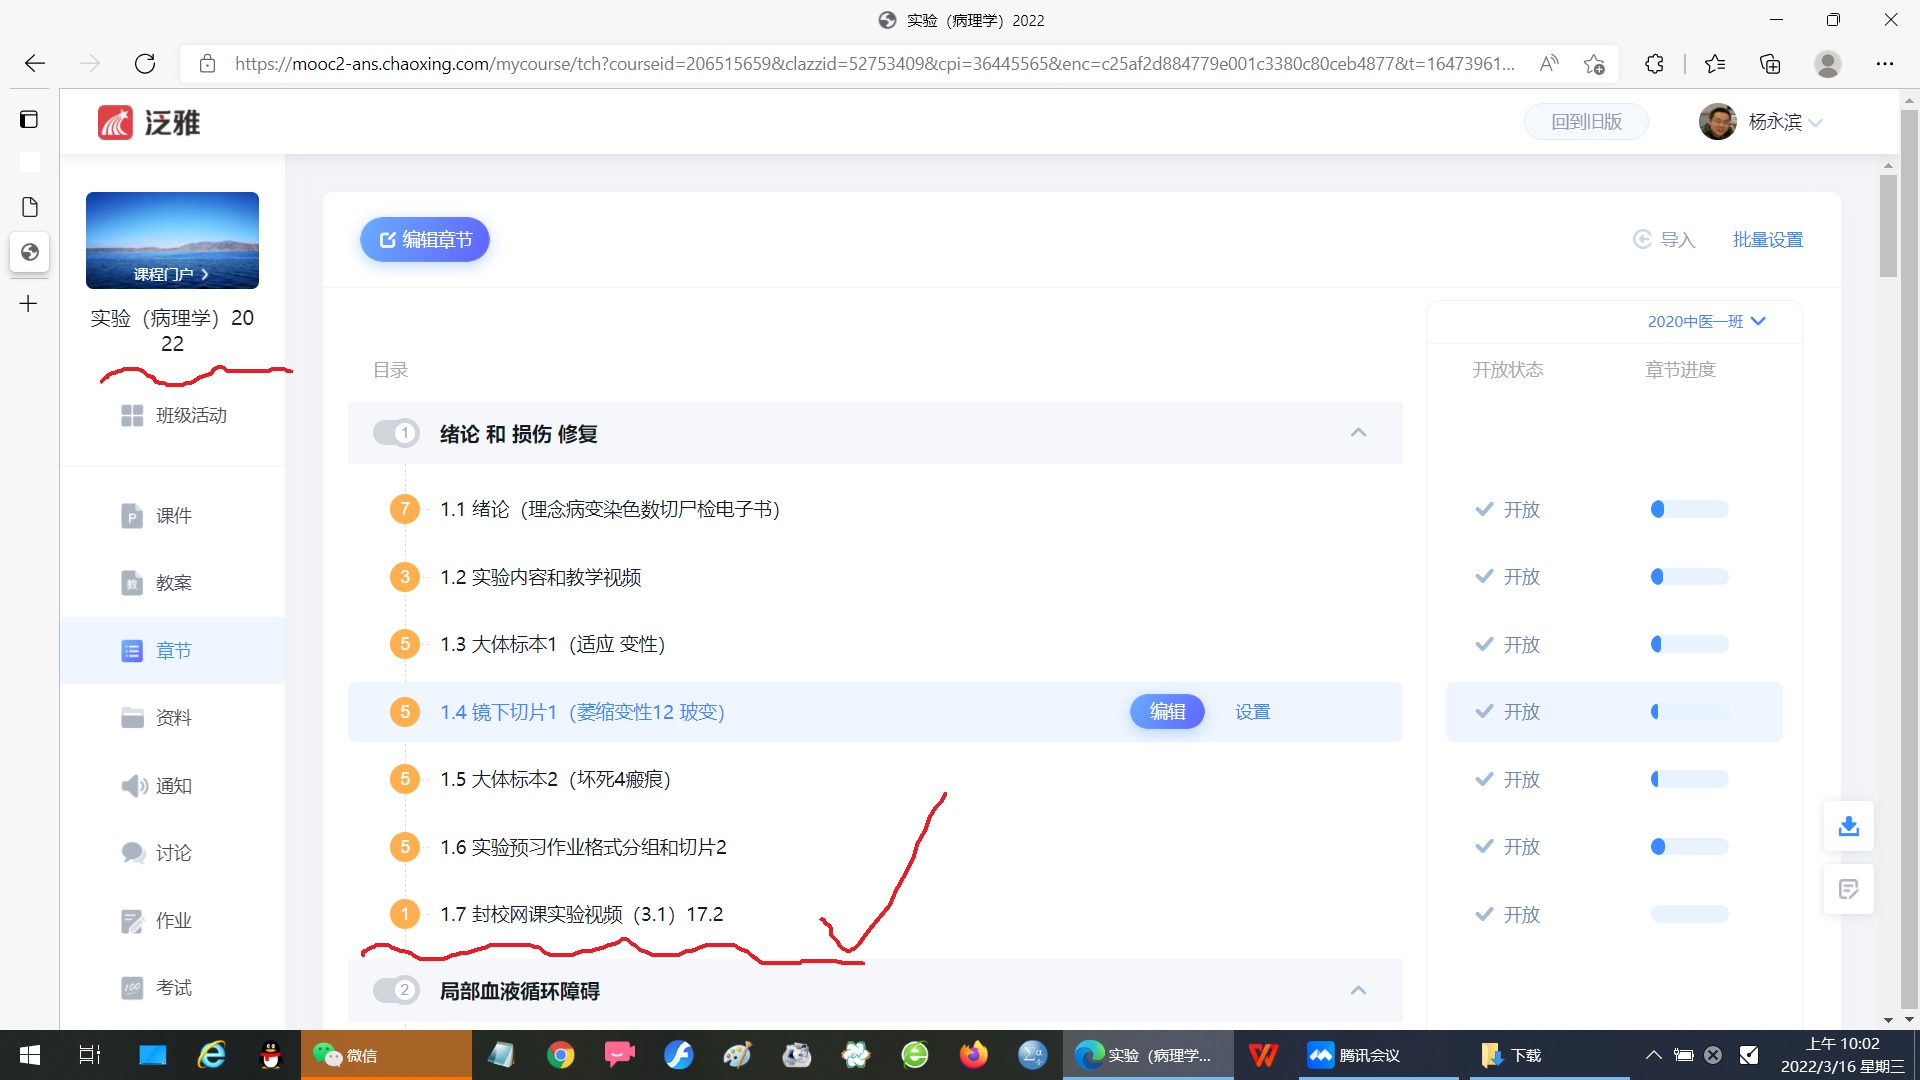Click 批量设置 link
Image resolution: width=1920 pixels, height=1080 pixels.
[x=1767, y=240]
